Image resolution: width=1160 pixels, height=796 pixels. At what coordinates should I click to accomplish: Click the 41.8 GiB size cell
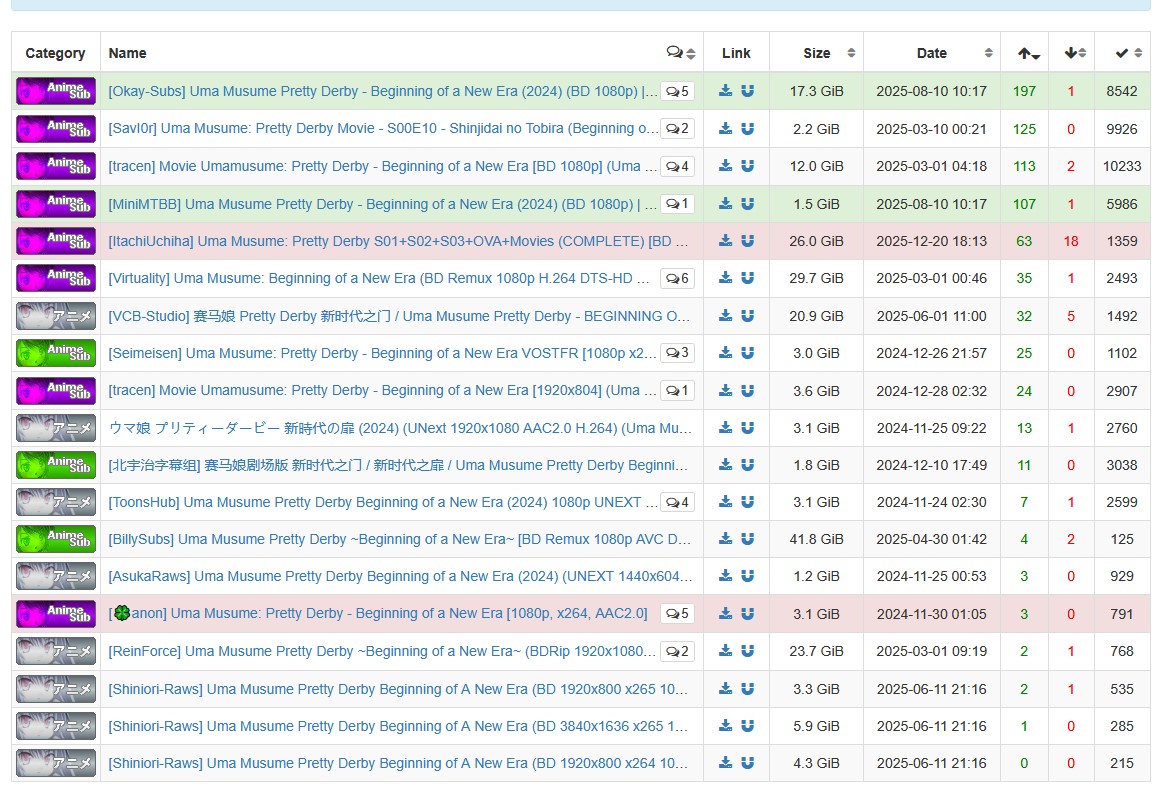click(x=817, y=539)
